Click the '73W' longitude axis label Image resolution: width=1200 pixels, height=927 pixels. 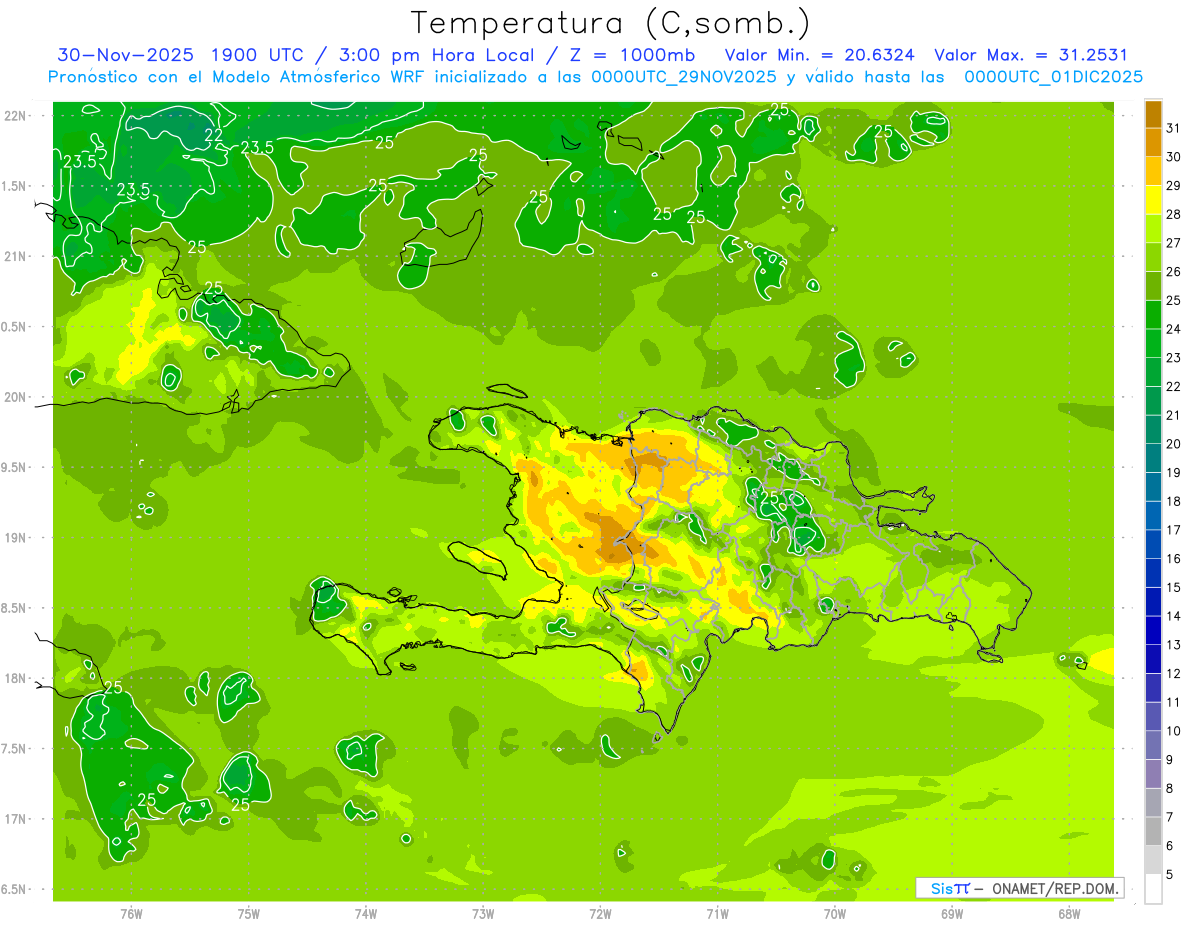(483, 914)
